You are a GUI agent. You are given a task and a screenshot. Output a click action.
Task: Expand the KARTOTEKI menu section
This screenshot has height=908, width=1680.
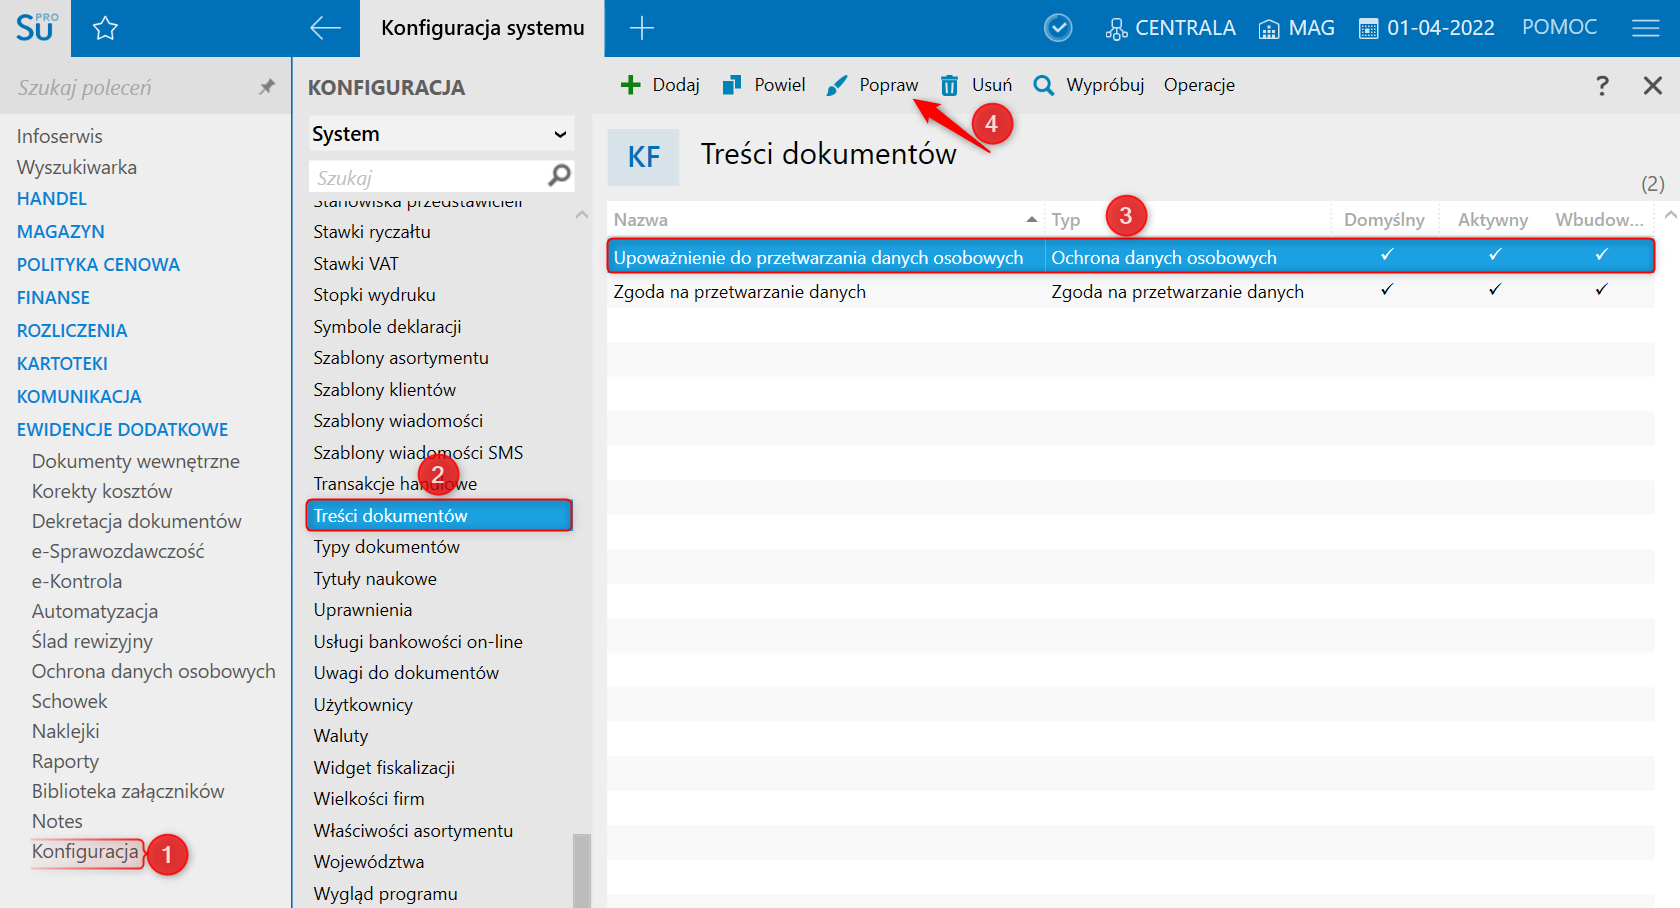[x=62, y=364]
